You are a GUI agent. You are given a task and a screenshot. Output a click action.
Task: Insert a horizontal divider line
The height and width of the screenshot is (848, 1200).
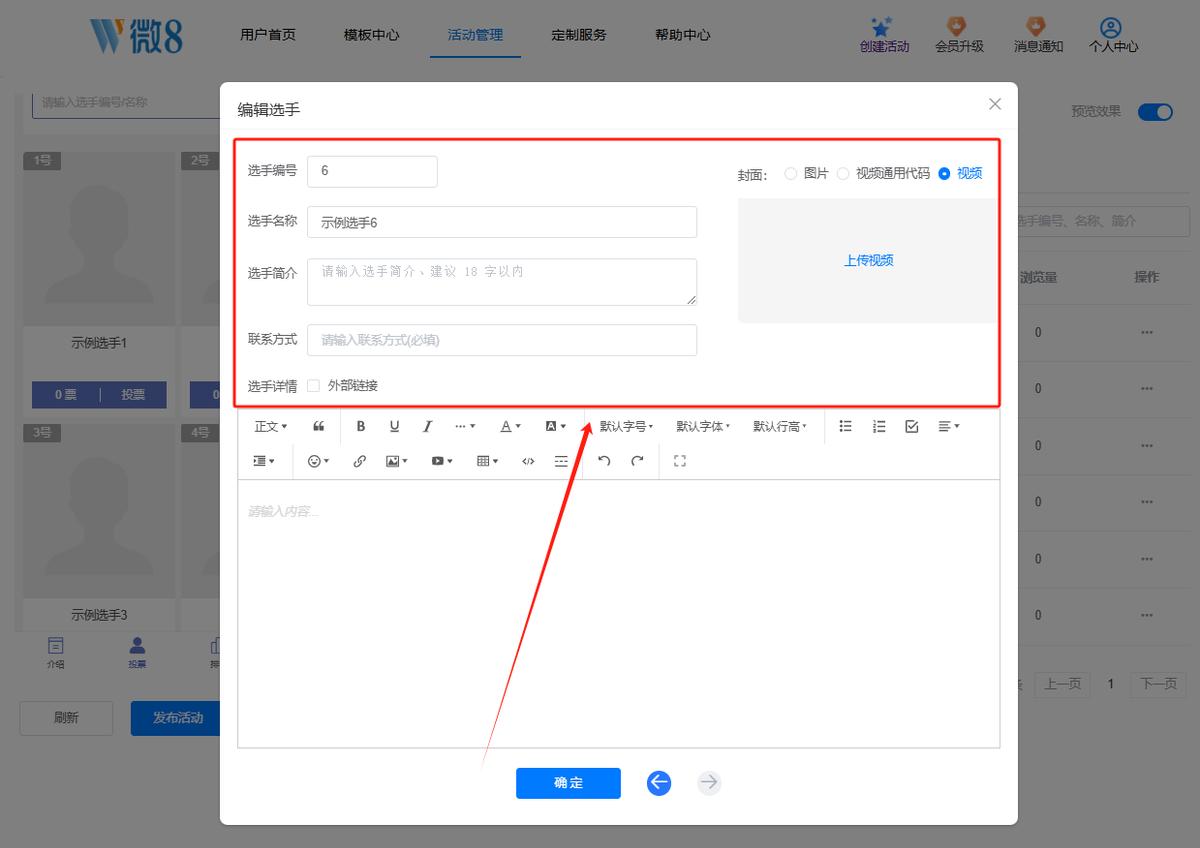click(x=561, y=461)
